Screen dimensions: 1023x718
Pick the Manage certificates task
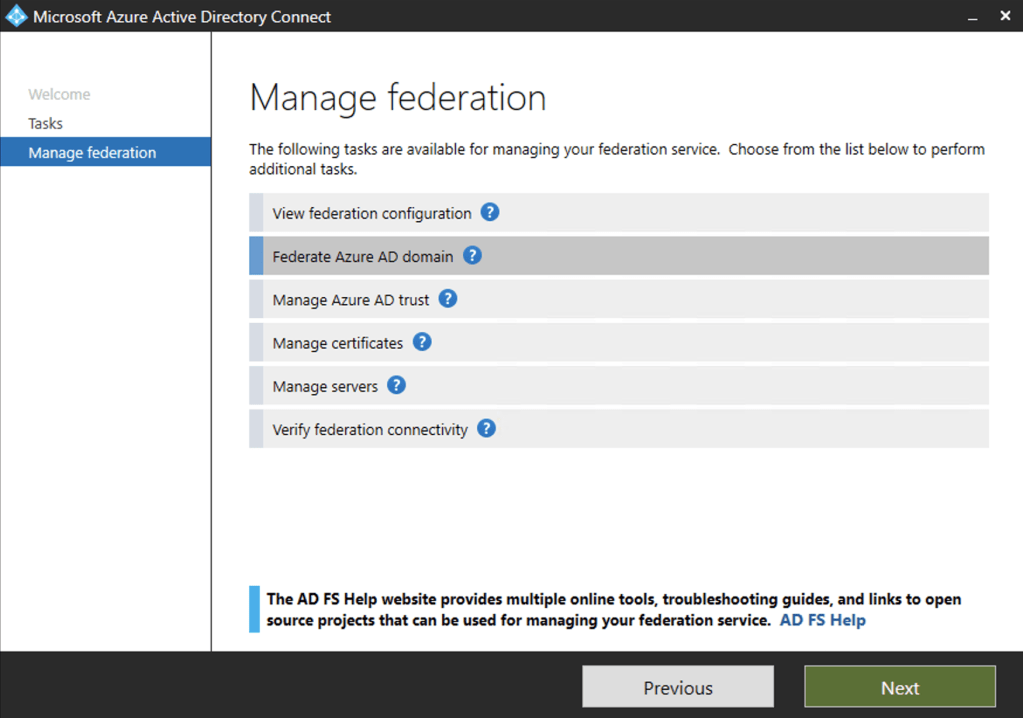337,343
